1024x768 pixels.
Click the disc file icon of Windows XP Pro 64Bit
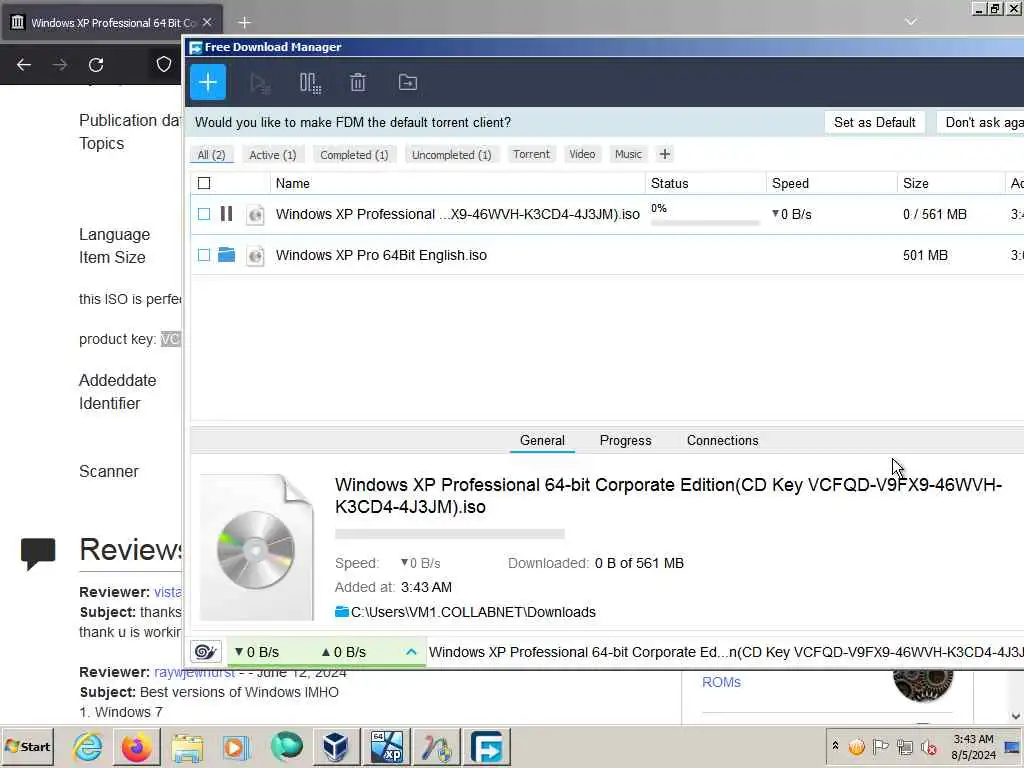click(x=255, y=255)
